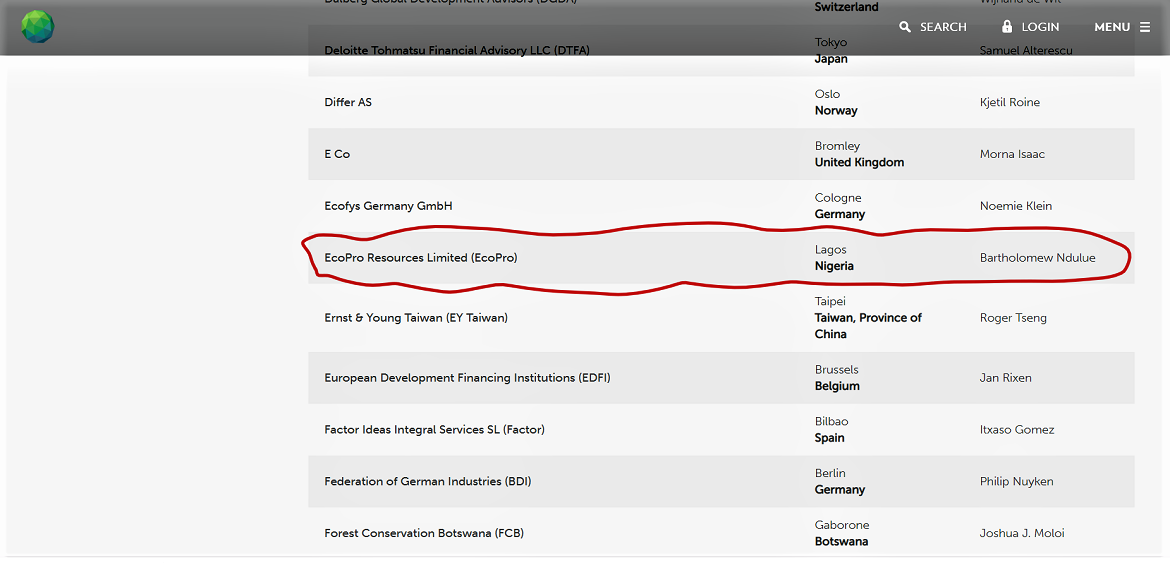Click the Oslo city text

[828, 94]
